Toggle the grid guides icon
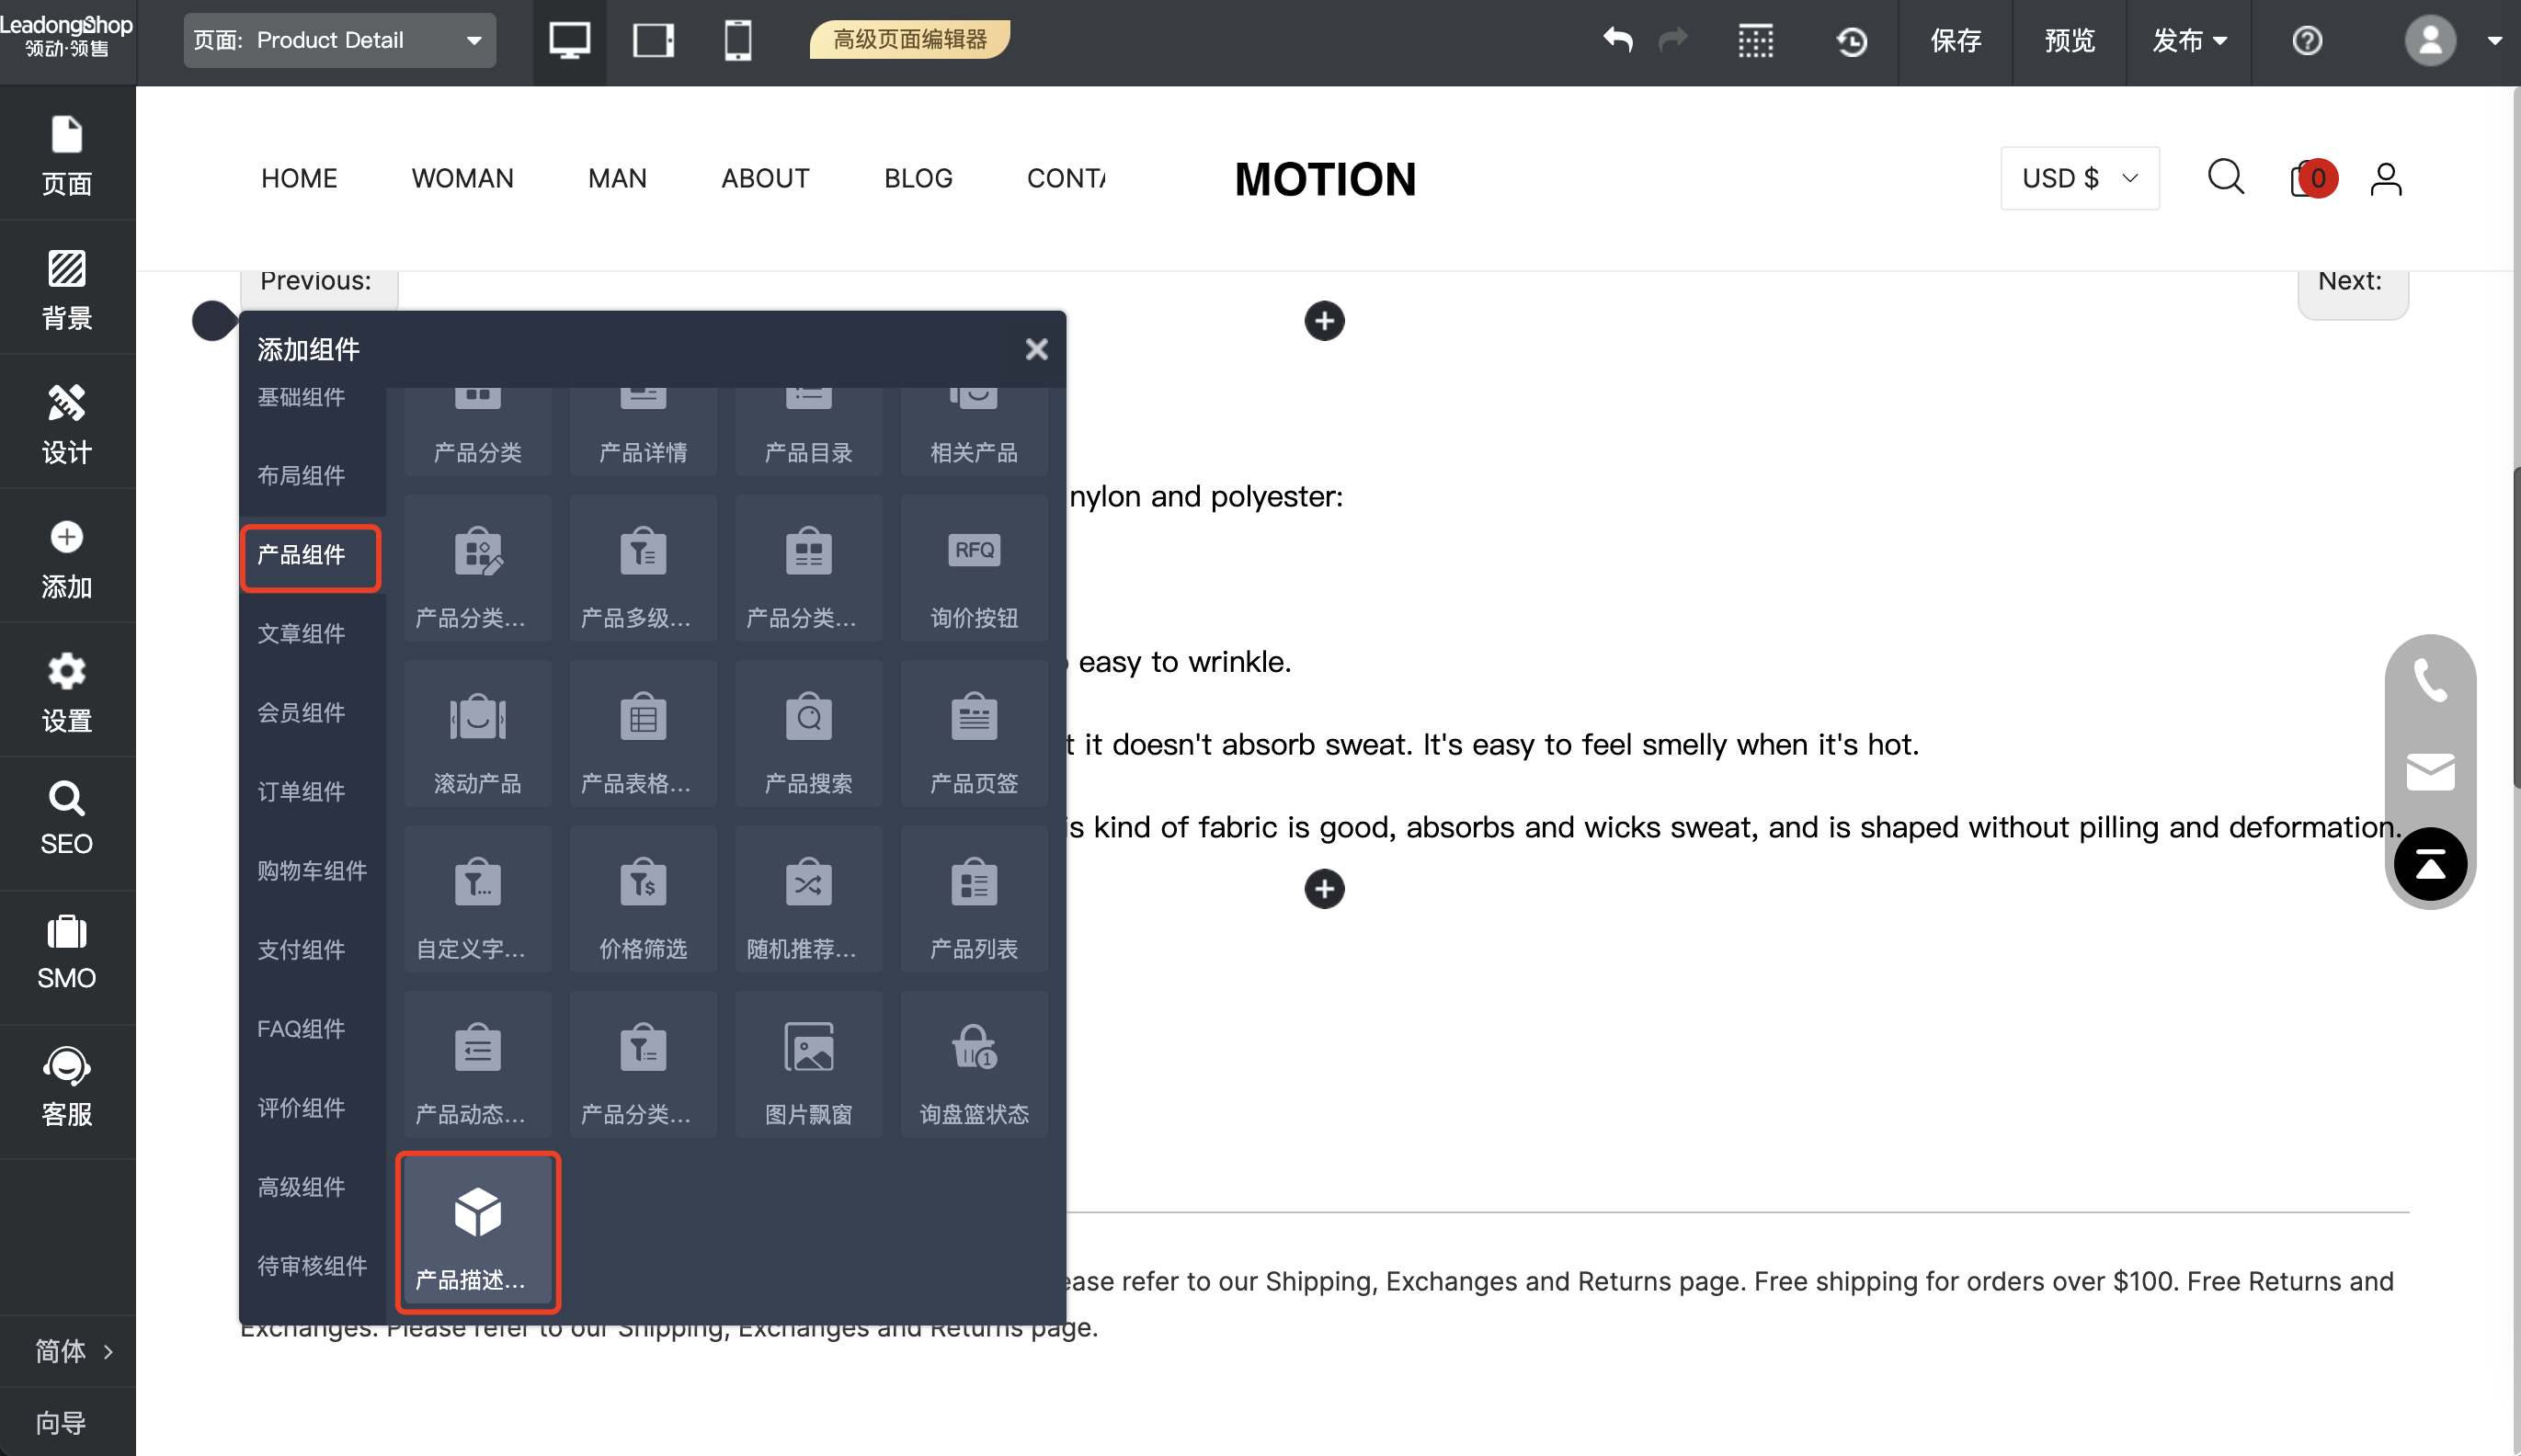The width and height of the screenshot is (2521, 1456). (x=1755, y=41)
